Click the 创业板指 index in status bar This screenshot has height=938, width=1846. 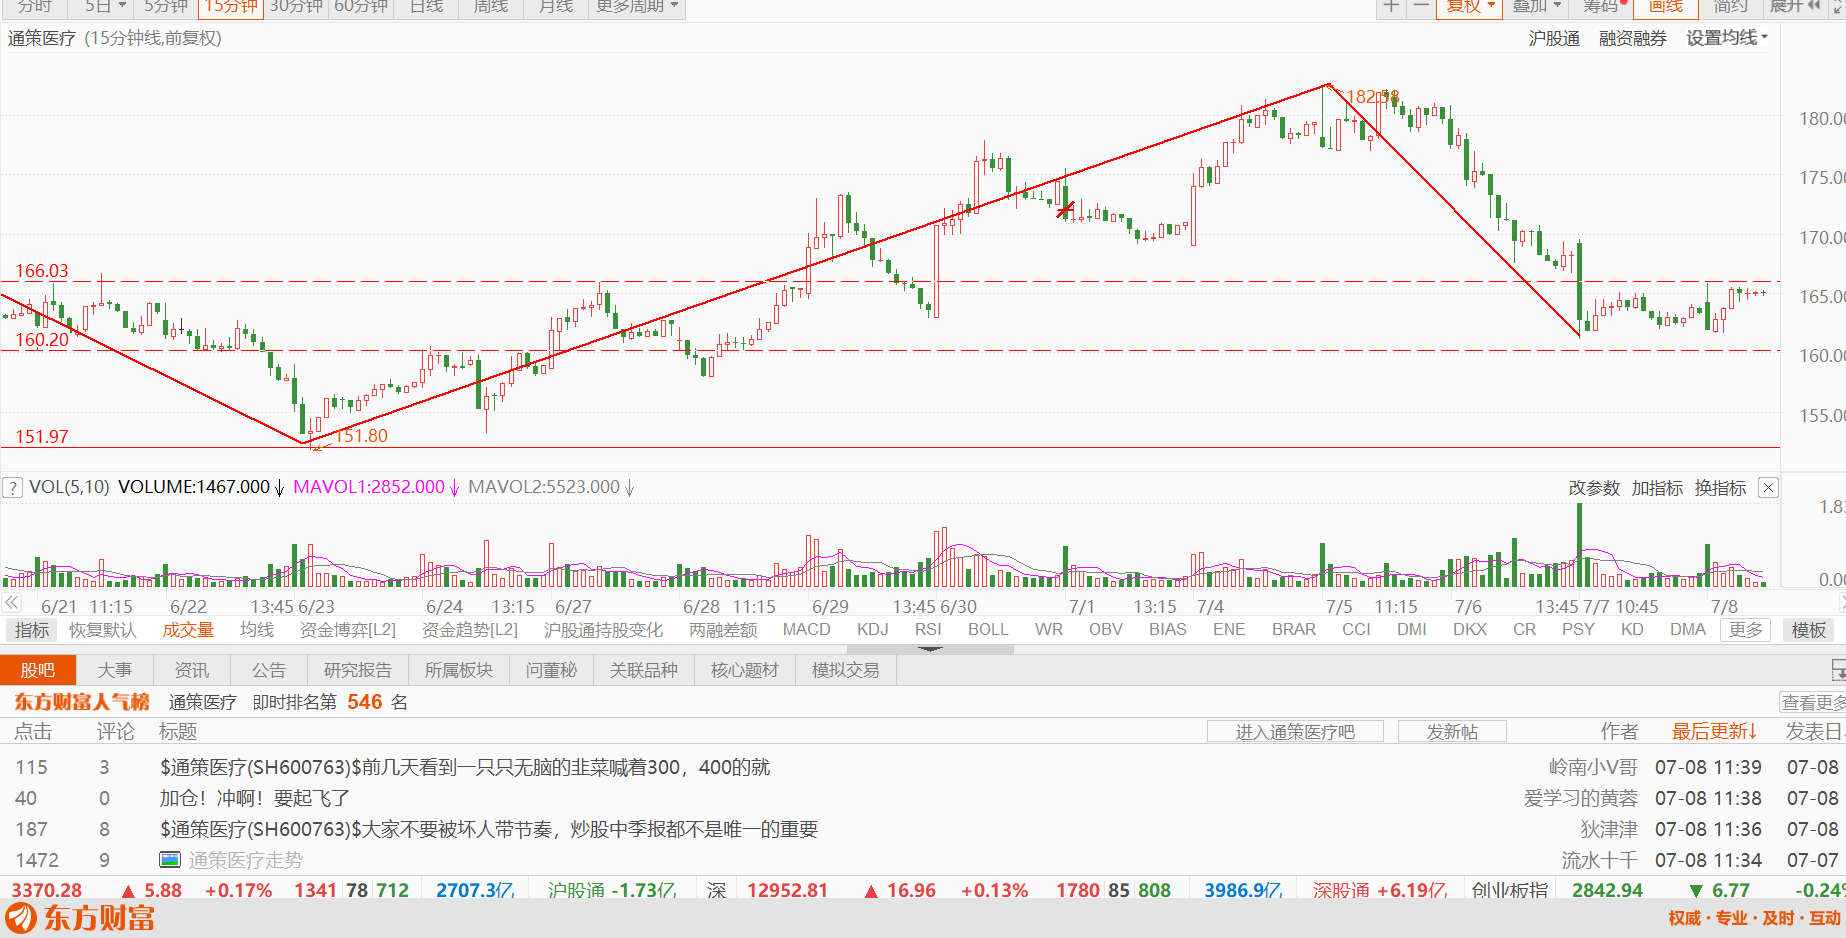click(x=1510, y=890)
